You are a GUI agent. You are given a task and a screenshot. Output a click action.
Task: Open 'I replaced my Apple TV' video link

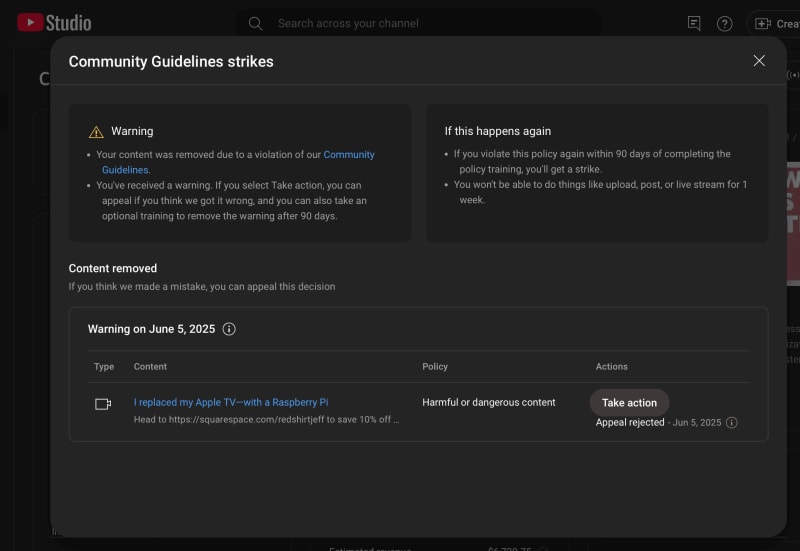point(231,402)
